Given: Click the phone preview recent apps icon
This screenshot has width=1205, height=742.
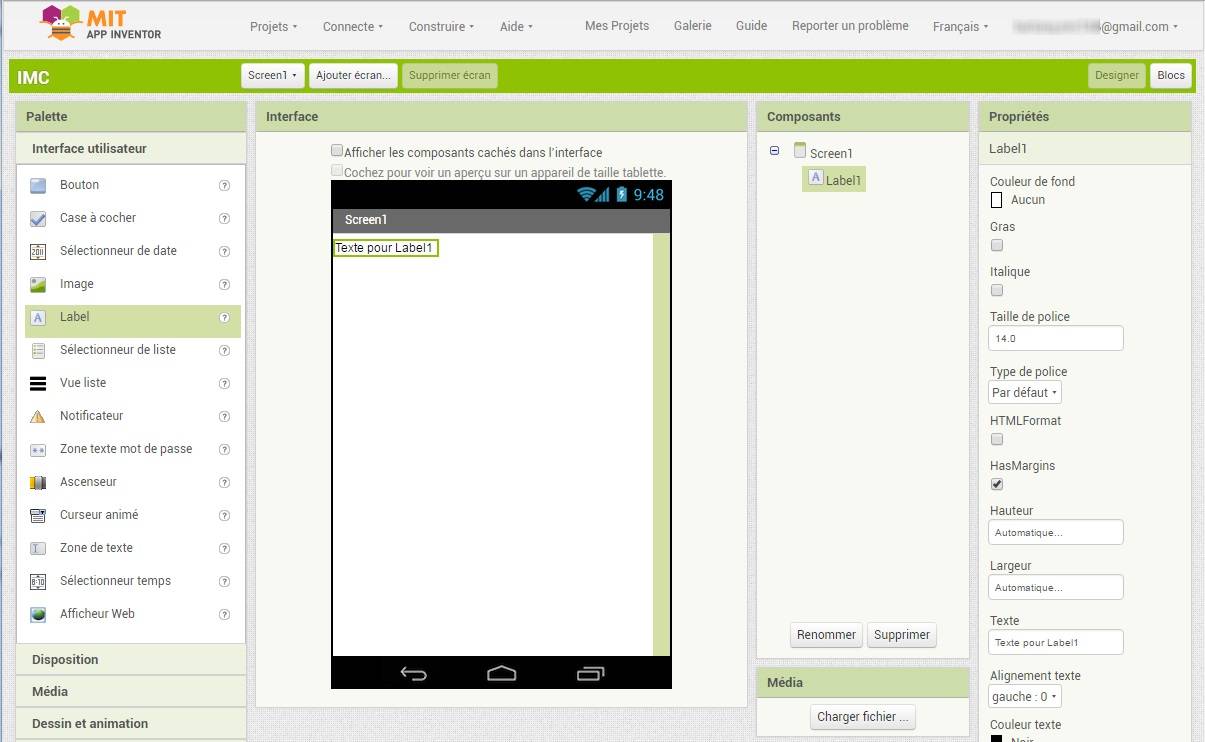Looking at the screenshot, I should click(x=591, y=673).
